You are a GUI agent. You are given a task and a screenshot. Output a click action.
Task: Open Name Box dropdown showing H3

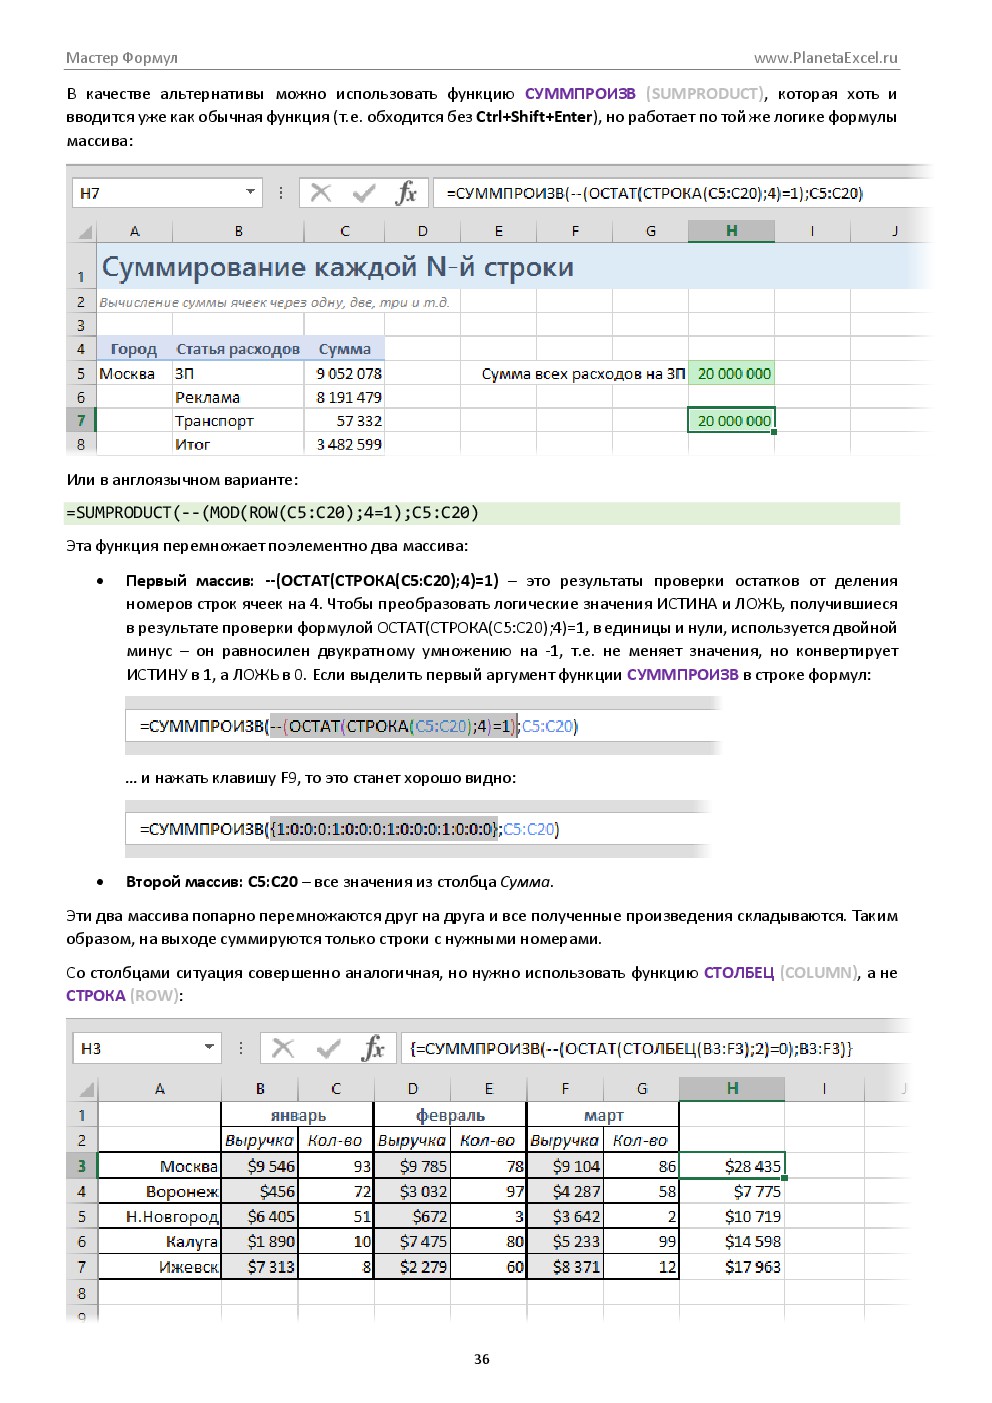(x=208, y=1048)
